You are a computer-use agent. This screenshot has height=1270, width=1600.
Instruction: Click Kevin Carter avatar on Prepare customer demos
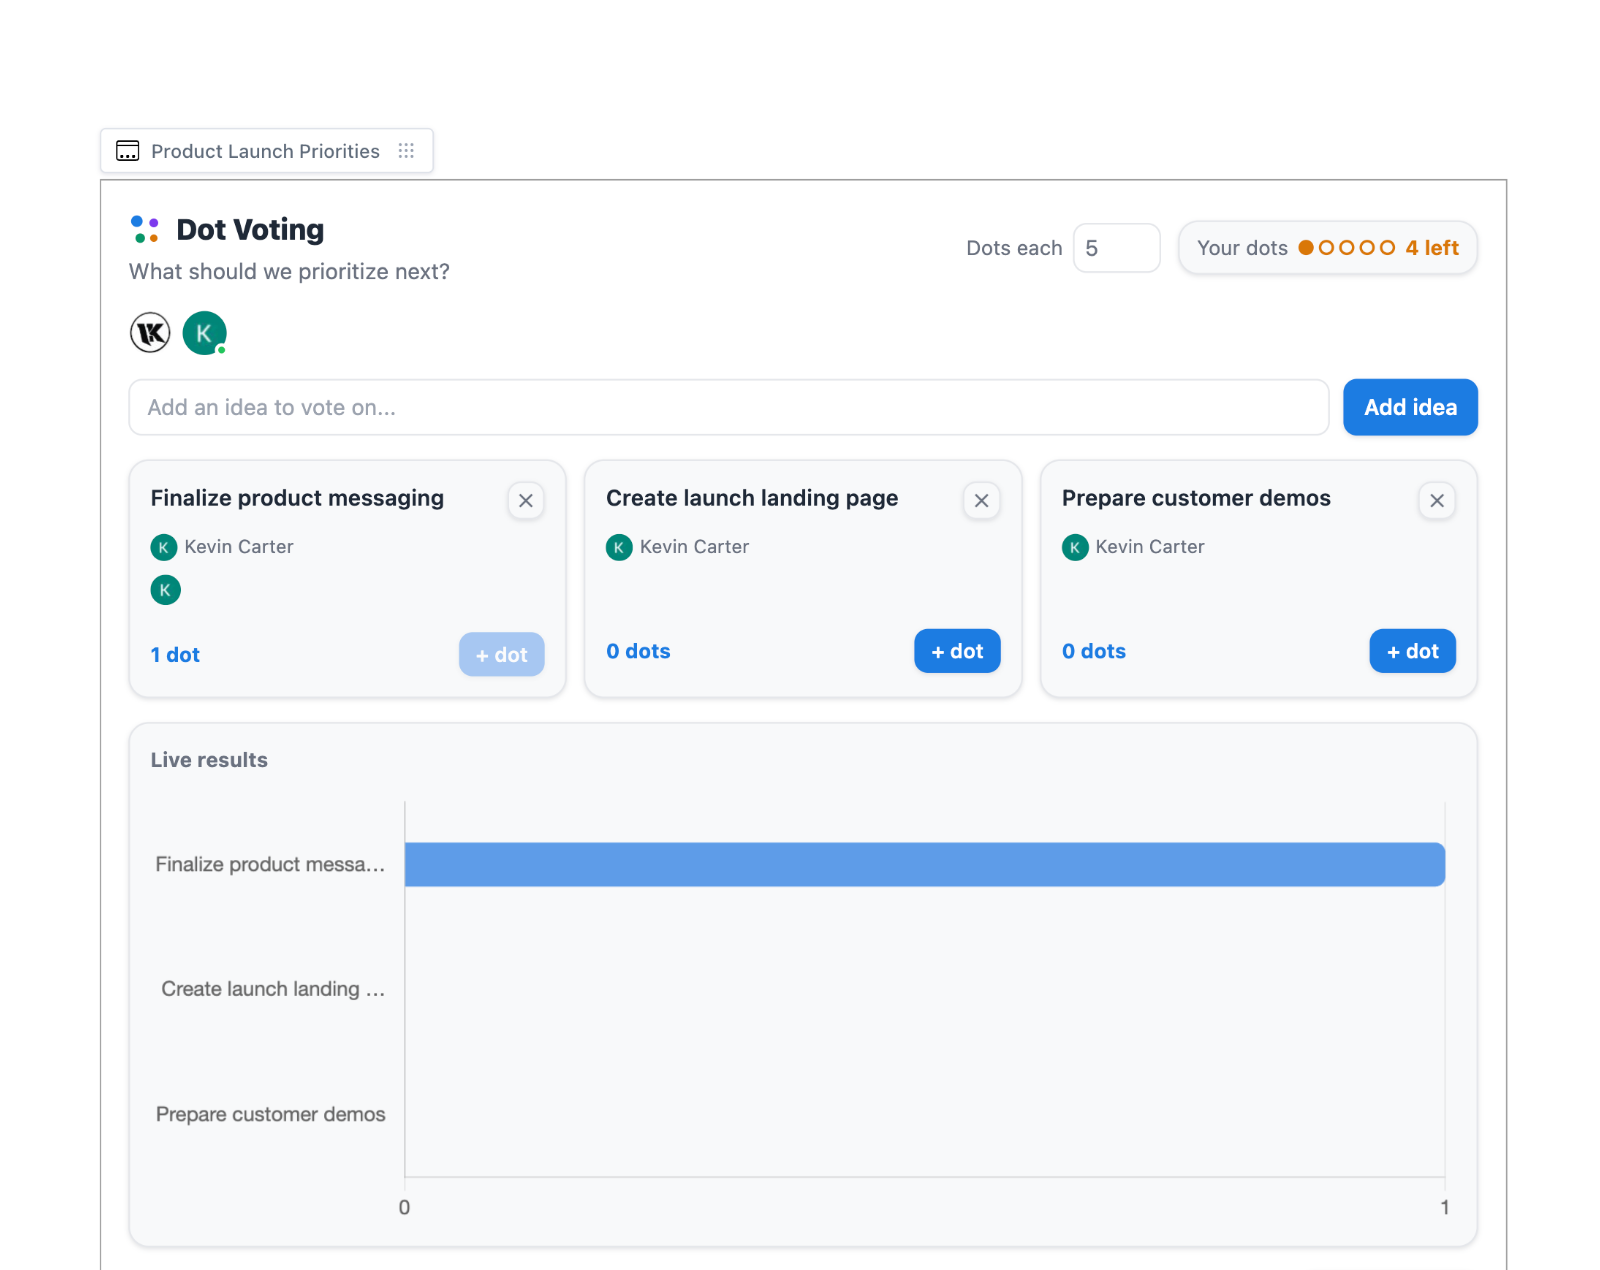1075,547
